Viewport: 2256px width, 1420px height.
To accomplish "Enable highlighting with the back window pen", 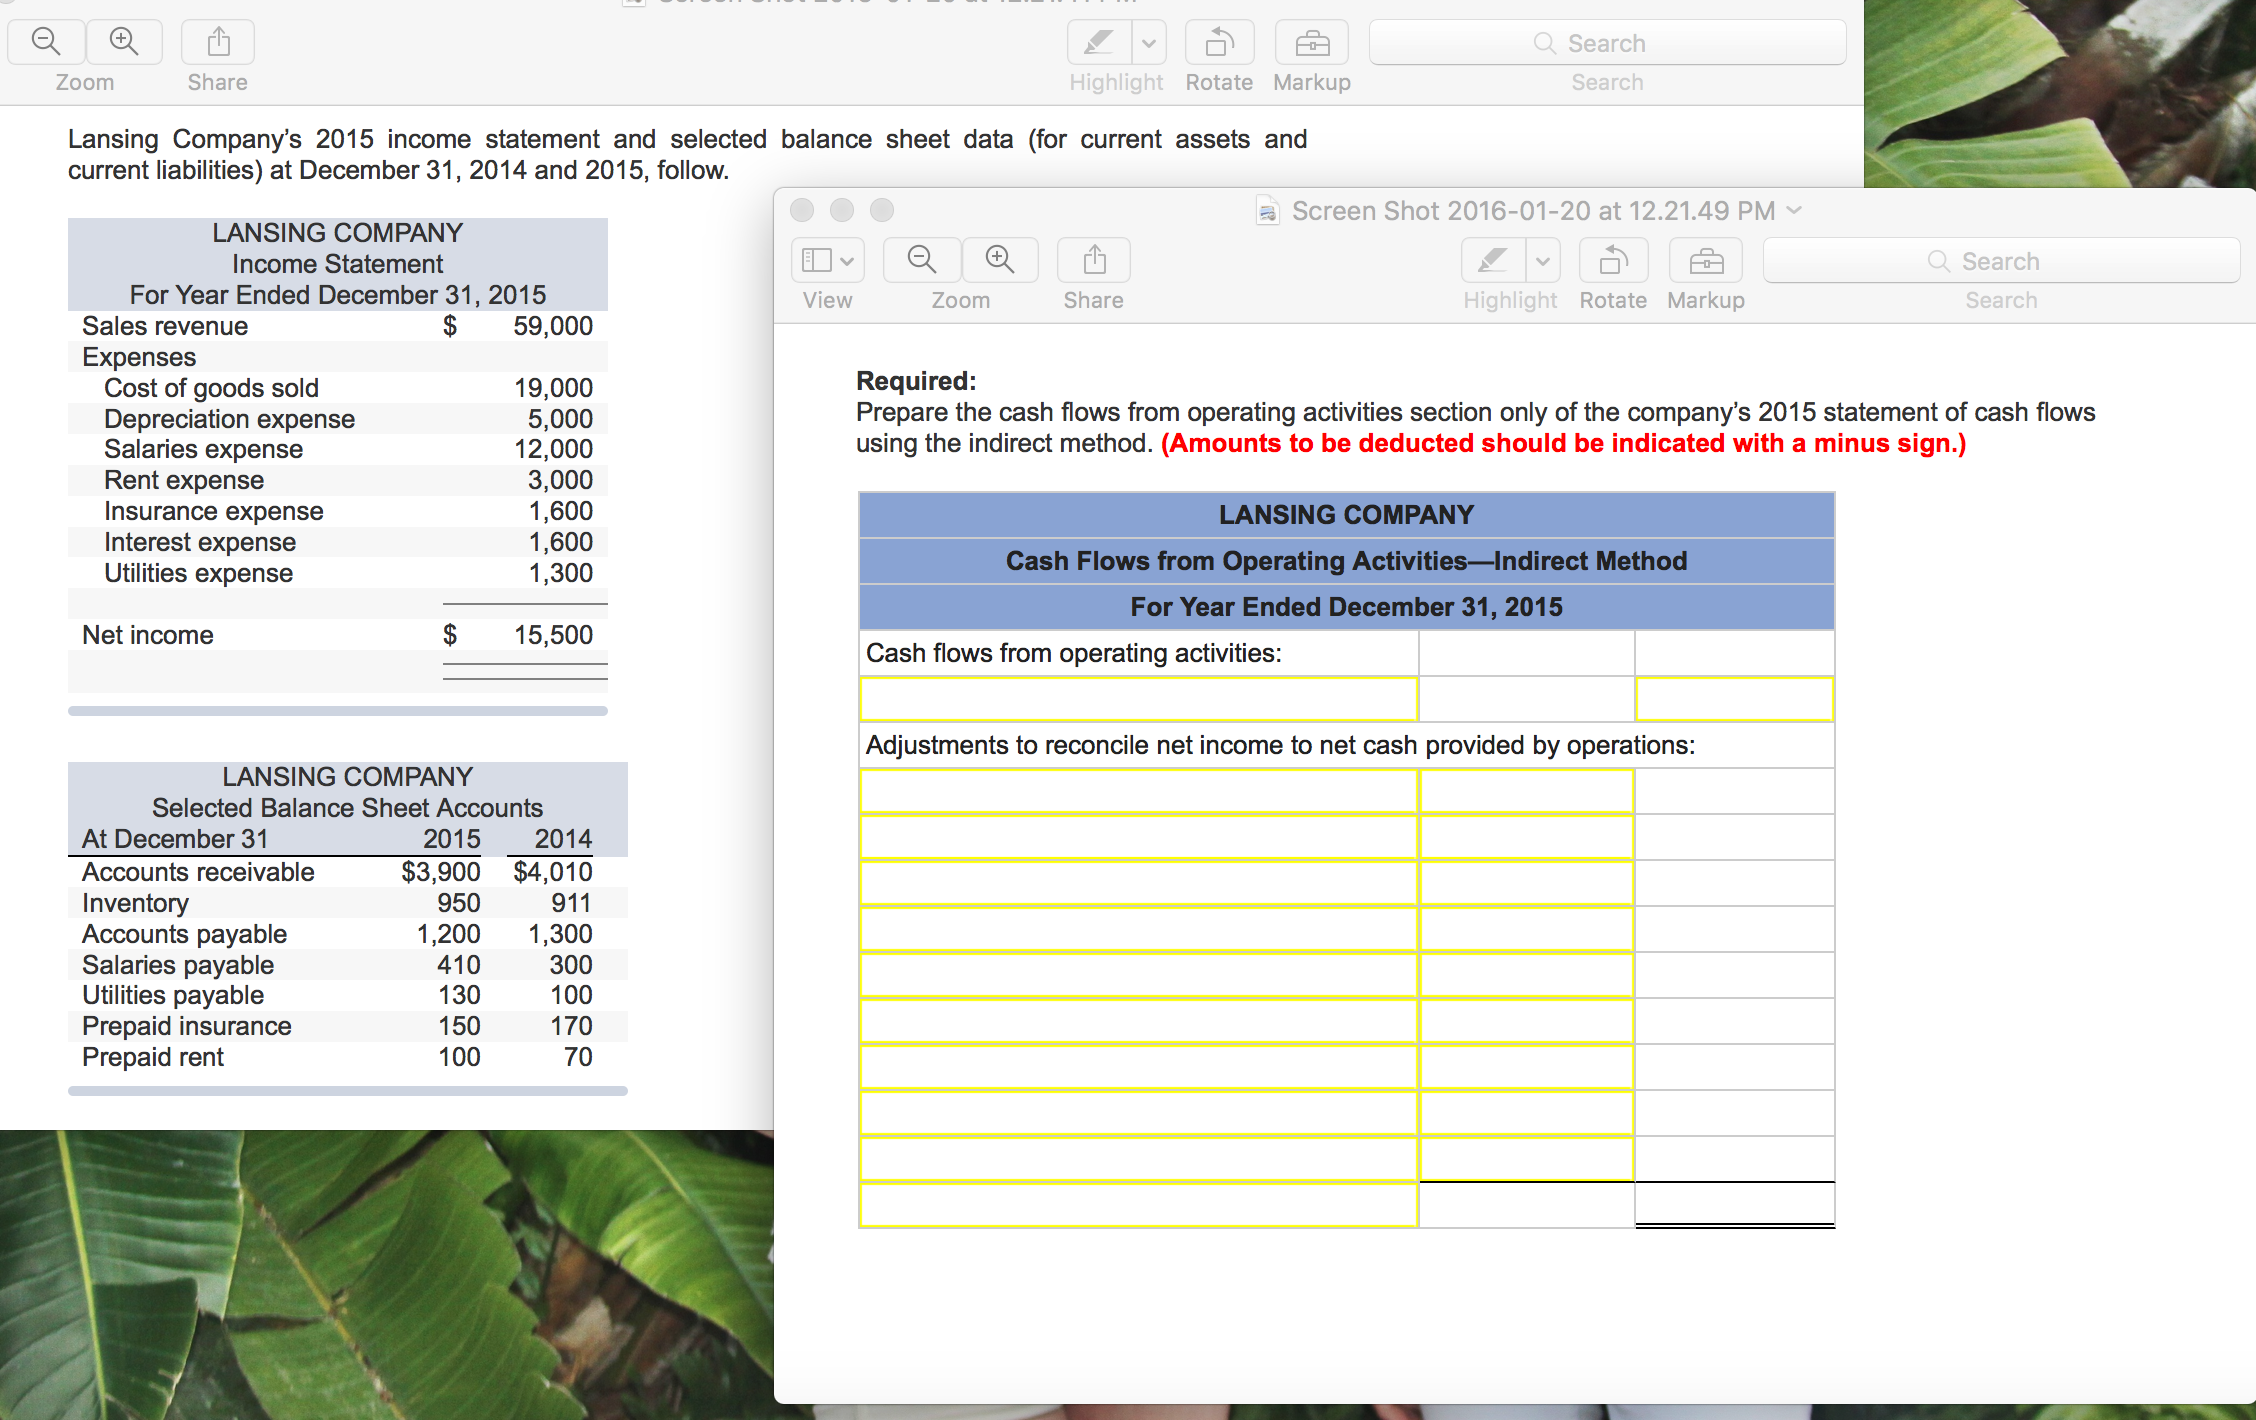I will [1100, 41].
